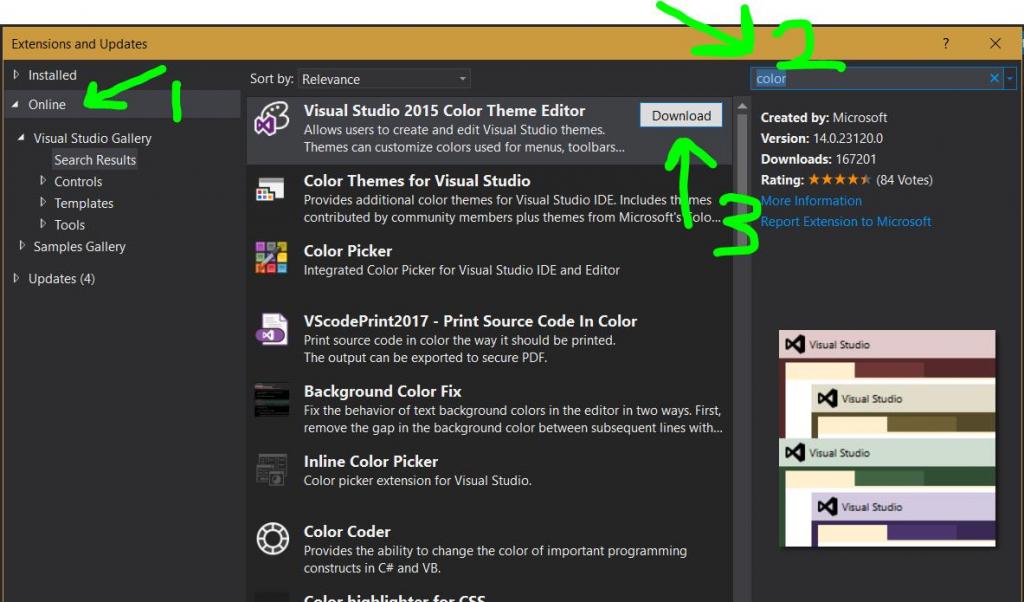Click the Background Color Fix extension icon
This screenshot has width=1024, height=602.
[x=270, y=400]
